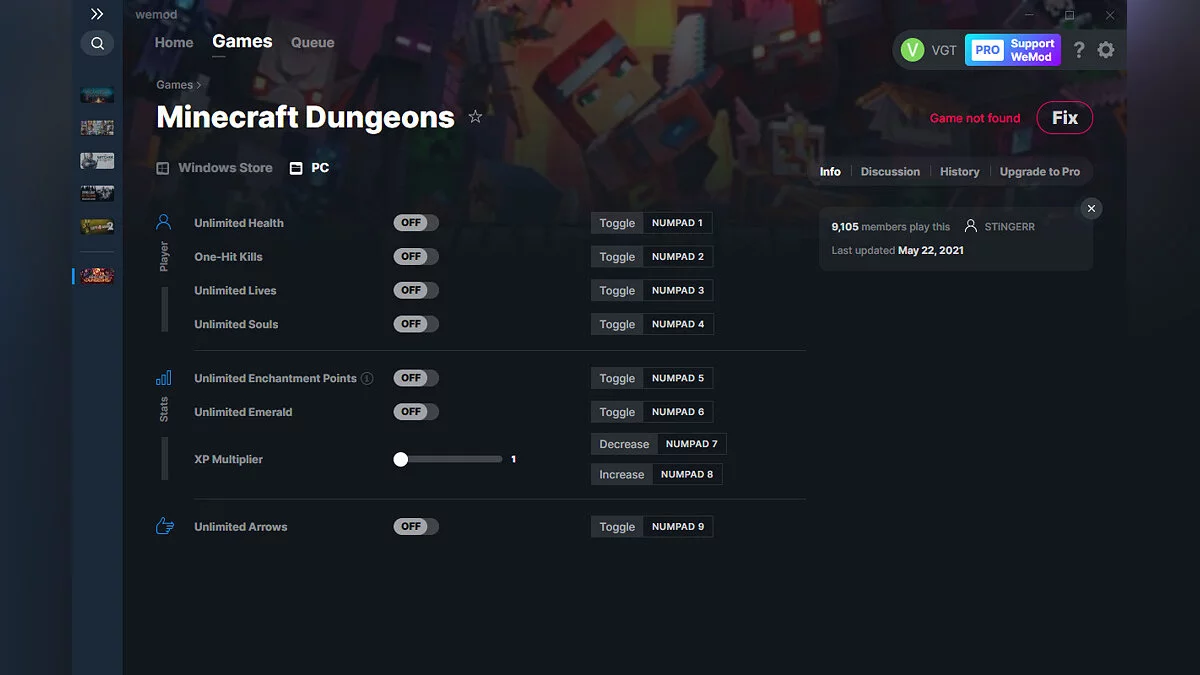Click the Upgrade to Pro tab
This screenshot has width=1200, height=675.
tap(1040, 172)
